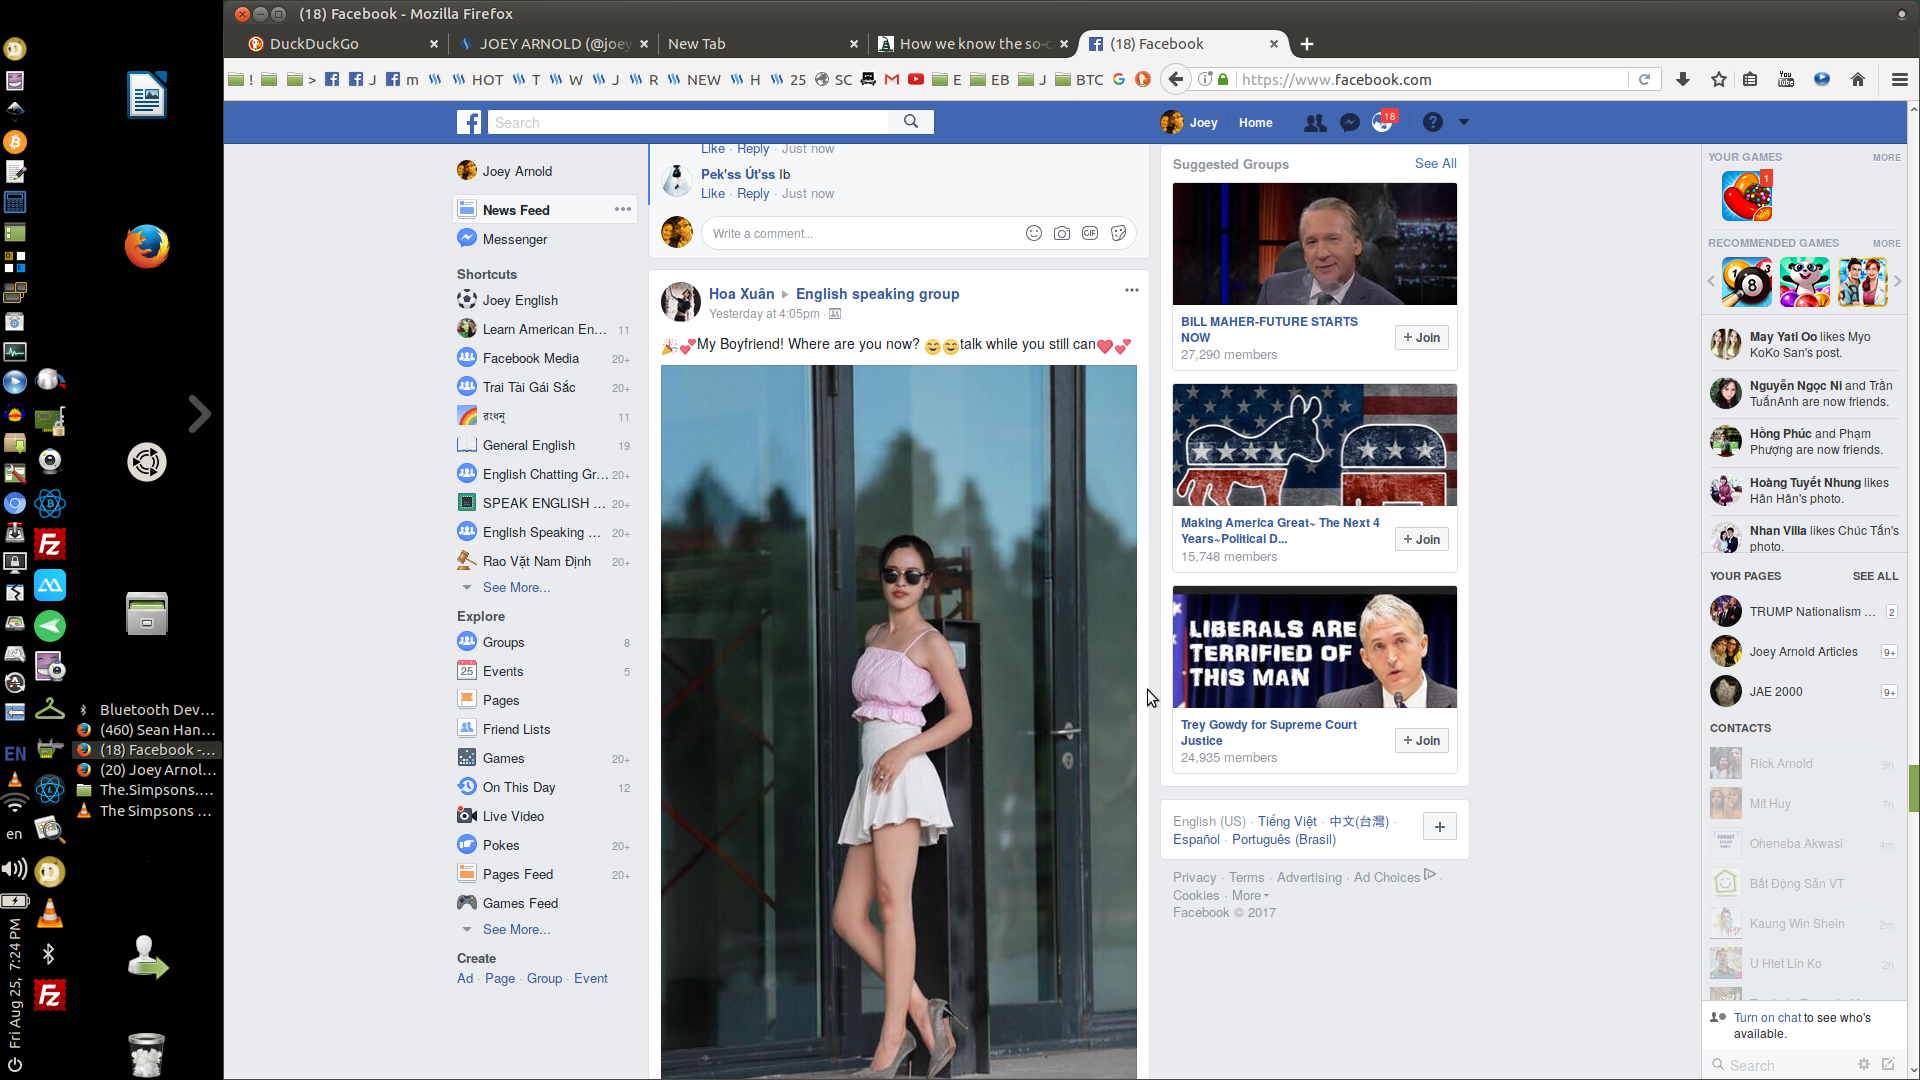This screenshot has height=1080, width=1920.
Task: Switch to How we know tab
Action: click(973, 44)
